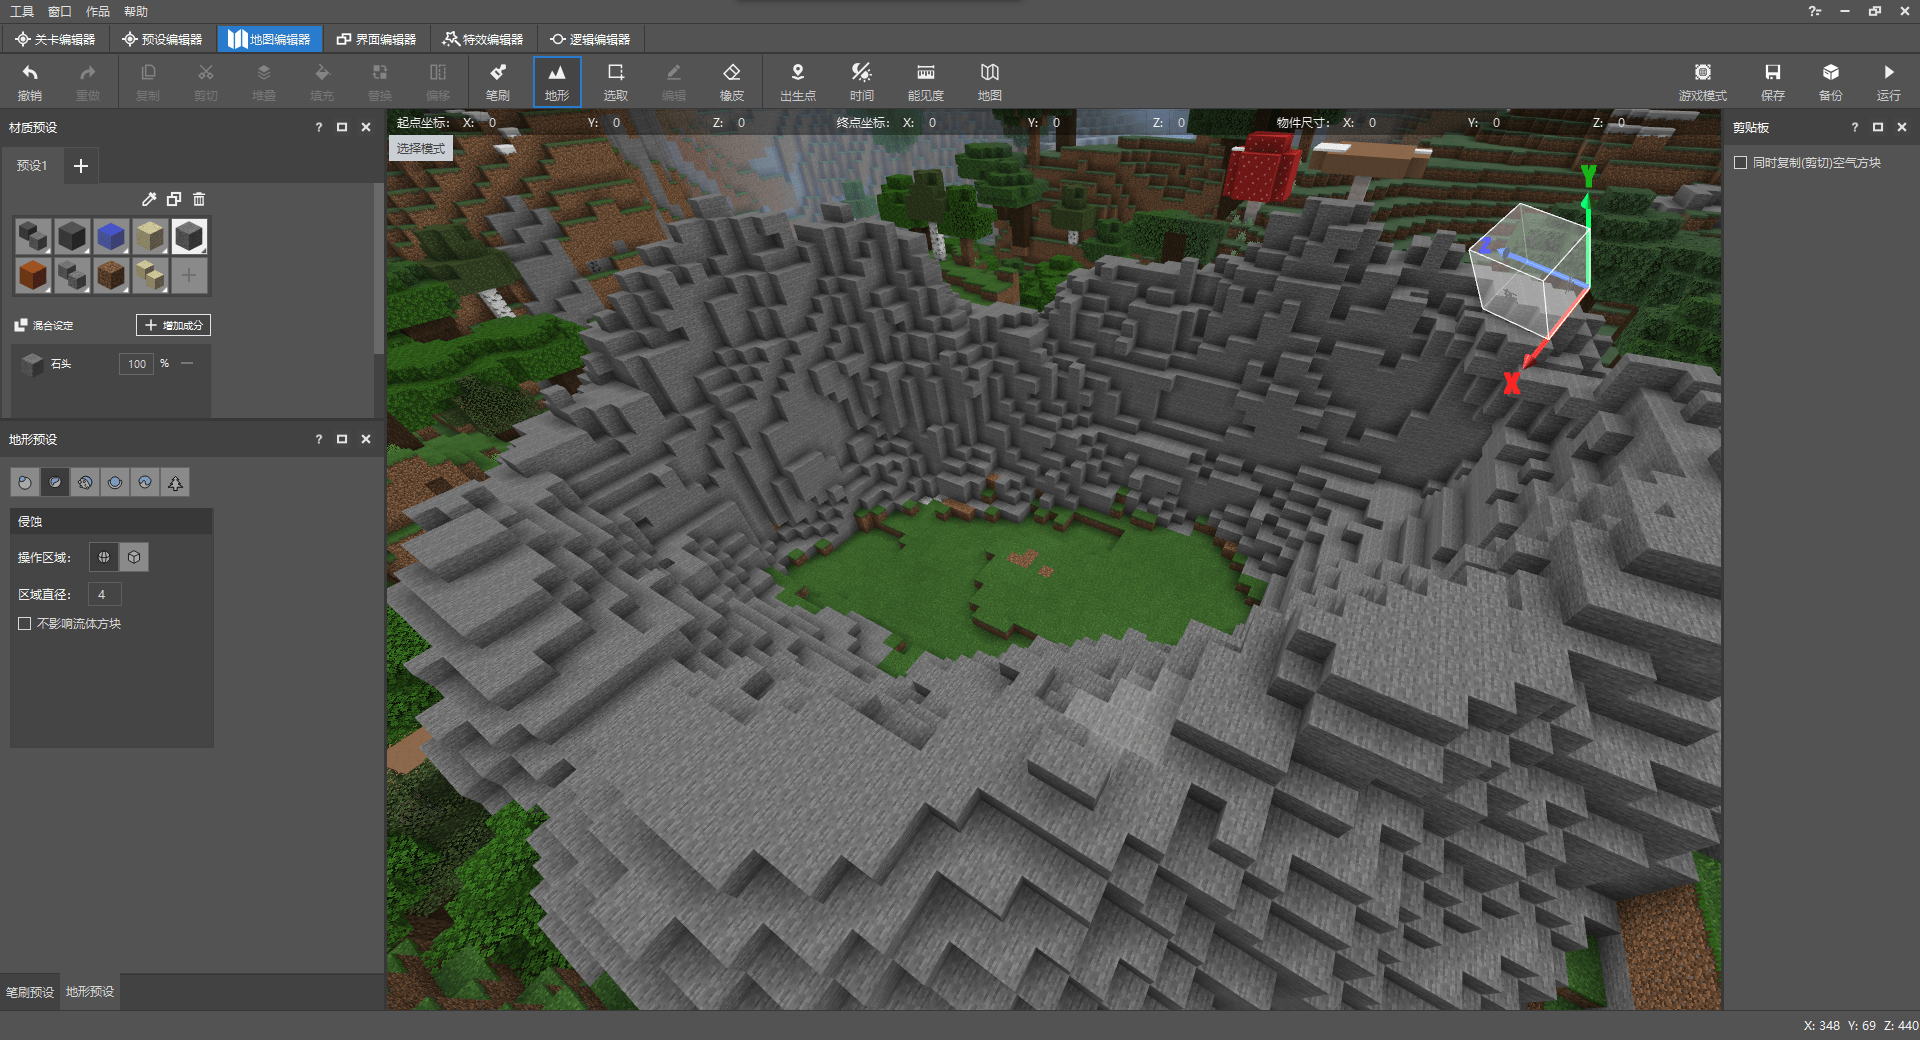Open the 作品 menu
Screen dimensions: 1920x1040
98,11
